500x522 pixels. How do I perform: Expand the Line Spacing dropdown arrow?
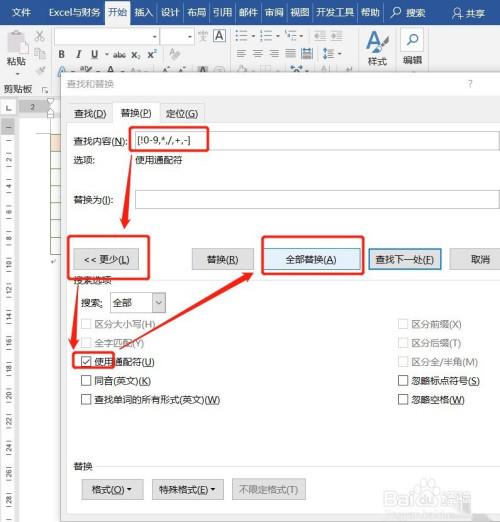(339, 53)
